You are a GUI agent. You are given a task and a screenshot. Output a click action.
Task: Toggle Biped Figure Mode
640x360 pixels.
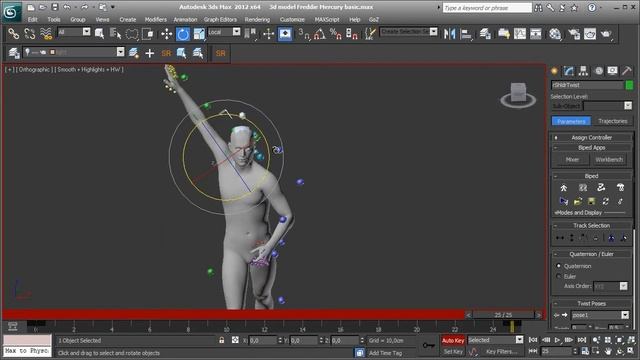click(x=563, y=188)
